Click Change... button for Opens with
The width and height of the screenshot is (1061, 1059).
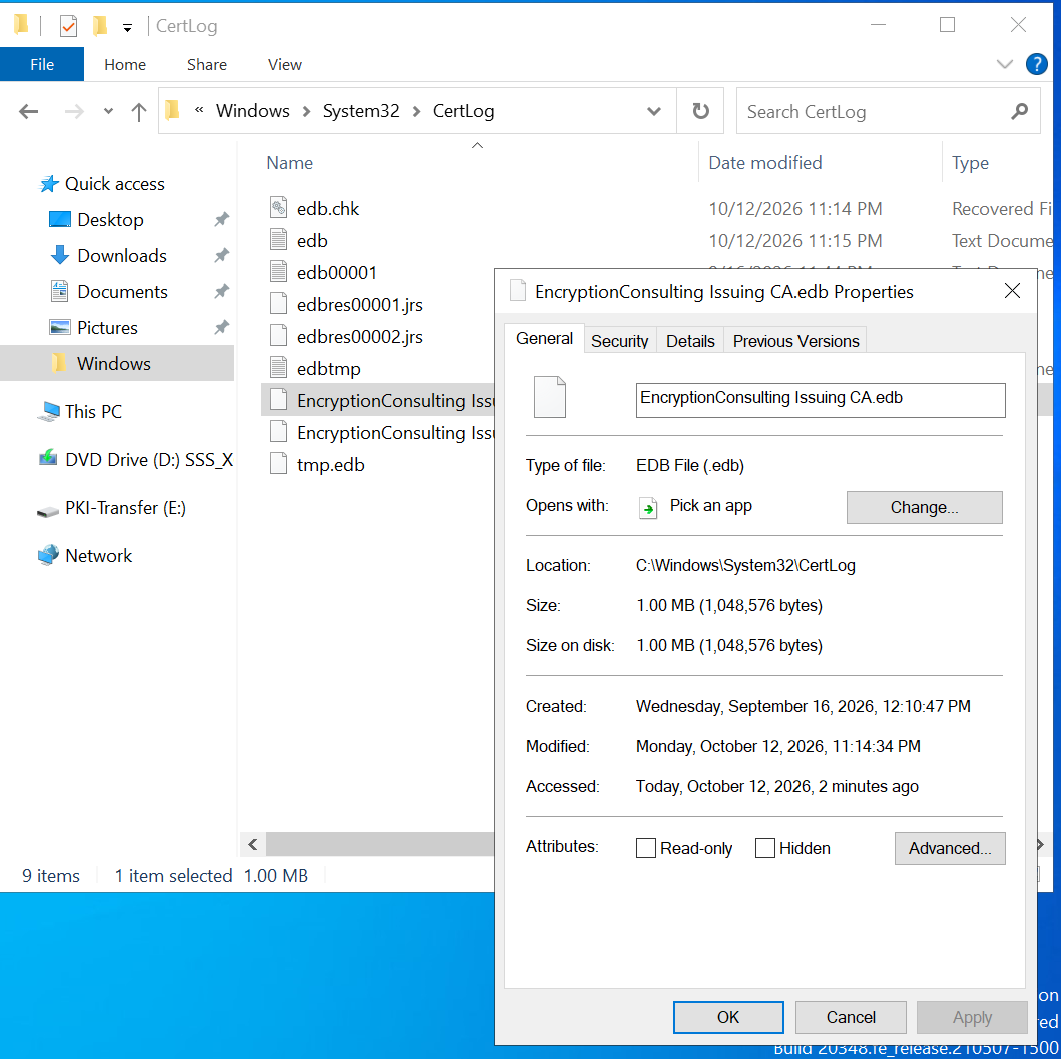924,508
